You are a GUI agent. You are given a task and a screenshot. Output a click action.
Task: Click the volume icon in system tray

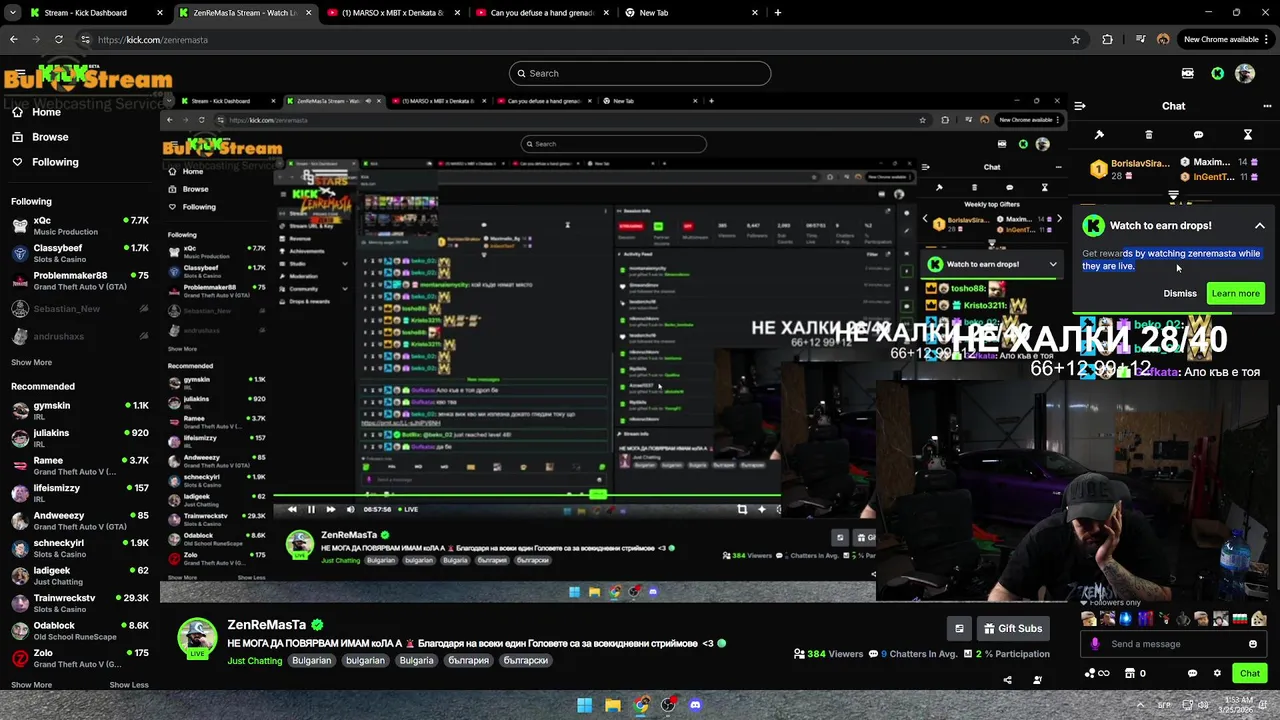tap(1205, 705)
